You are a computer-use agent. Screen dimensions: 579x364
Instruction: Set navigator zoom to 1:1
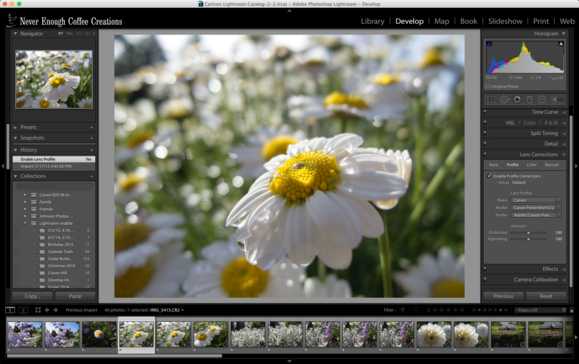coord(79,34)
